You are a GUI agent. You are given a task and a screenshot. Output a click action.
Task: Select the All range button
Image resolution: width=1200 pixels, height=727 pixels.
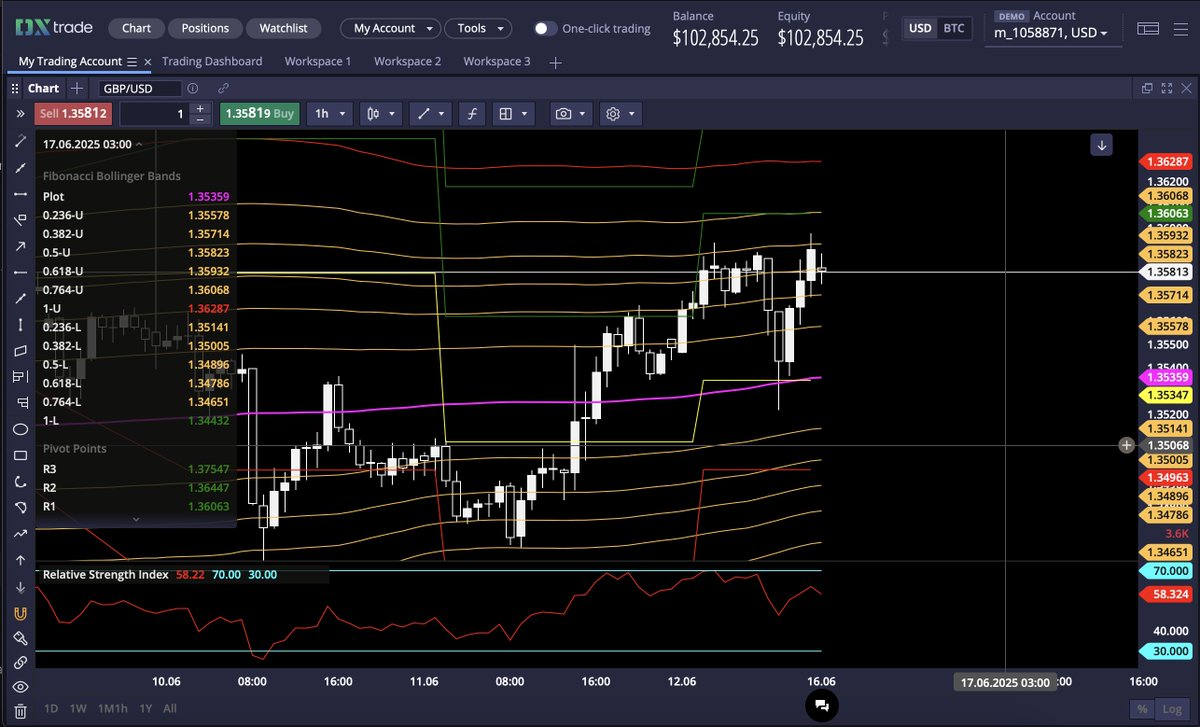click(x=170, y=709)
